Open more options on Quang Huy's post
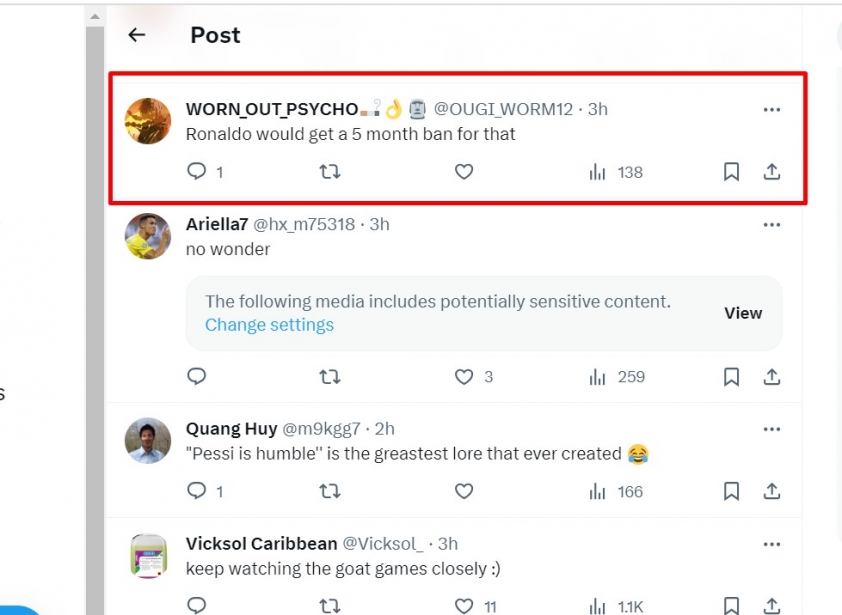 pos(772,429)
